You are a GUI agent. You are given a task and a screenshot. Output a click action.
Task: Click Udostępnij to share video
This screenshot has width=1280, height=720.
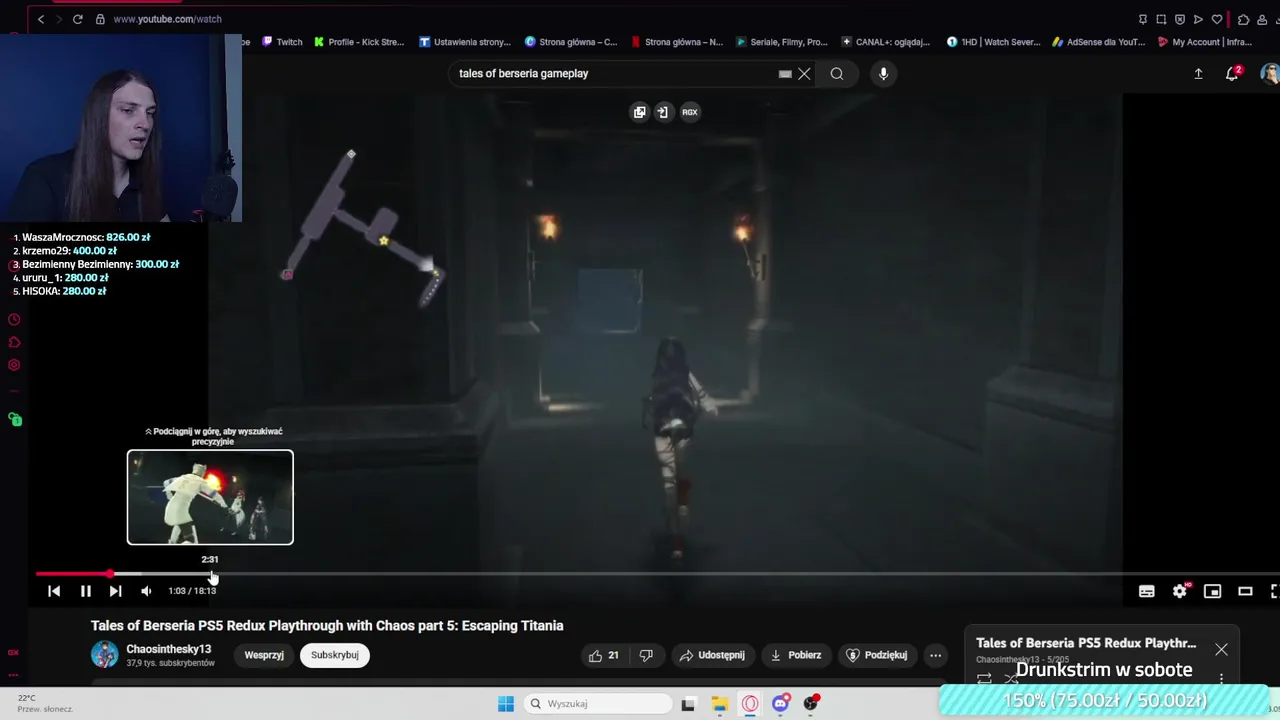(x=712, y=655)
